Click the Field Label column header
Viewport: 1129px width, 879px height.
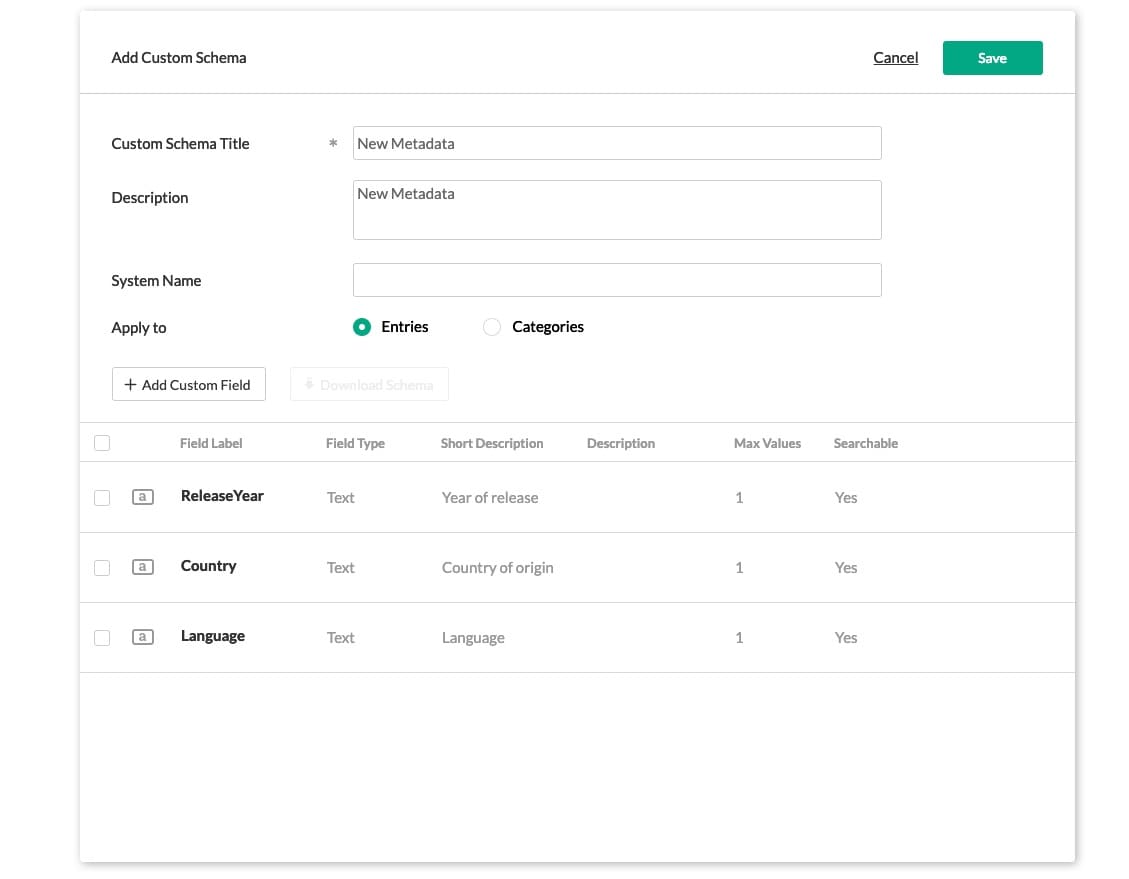[211, 443]
